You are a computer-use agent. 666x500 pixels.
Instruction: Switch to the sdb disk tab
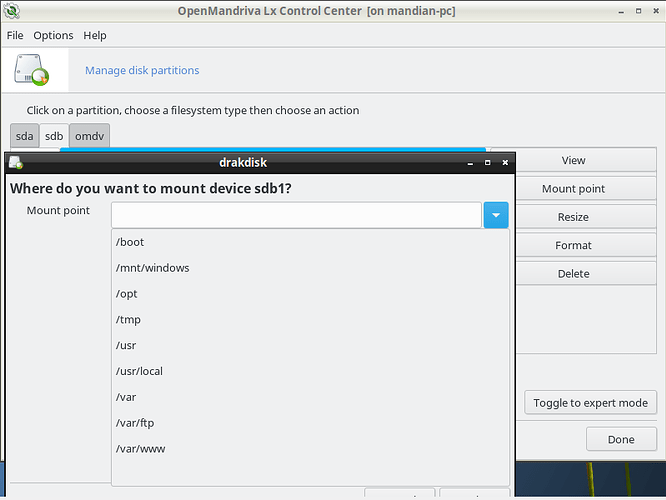tap(54, 136)
